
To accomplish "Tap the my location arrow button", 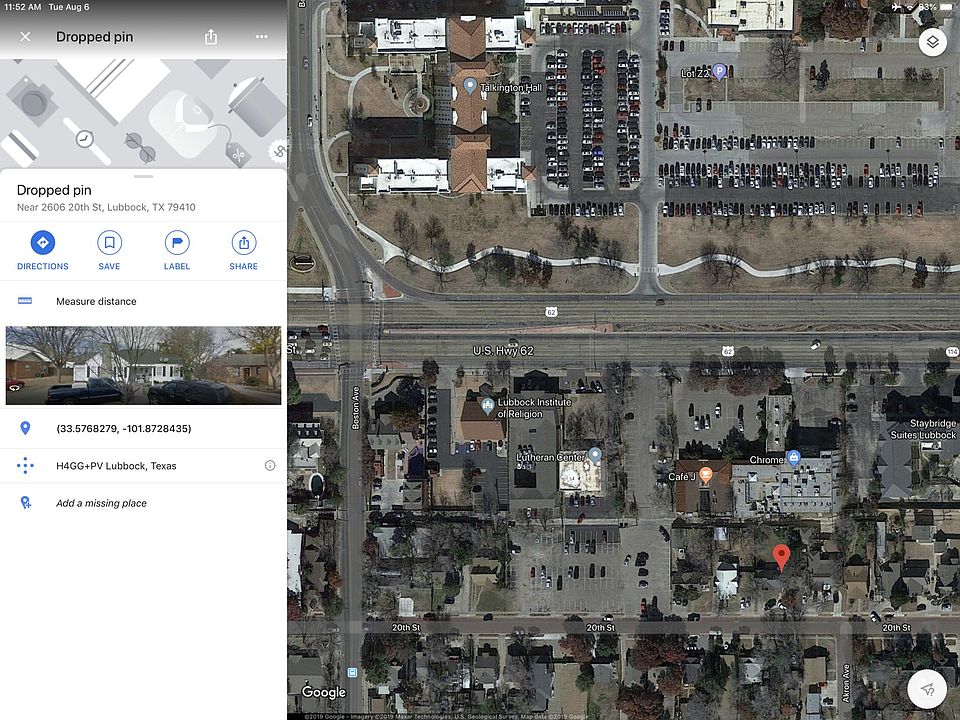I will [x=928, y=689].
